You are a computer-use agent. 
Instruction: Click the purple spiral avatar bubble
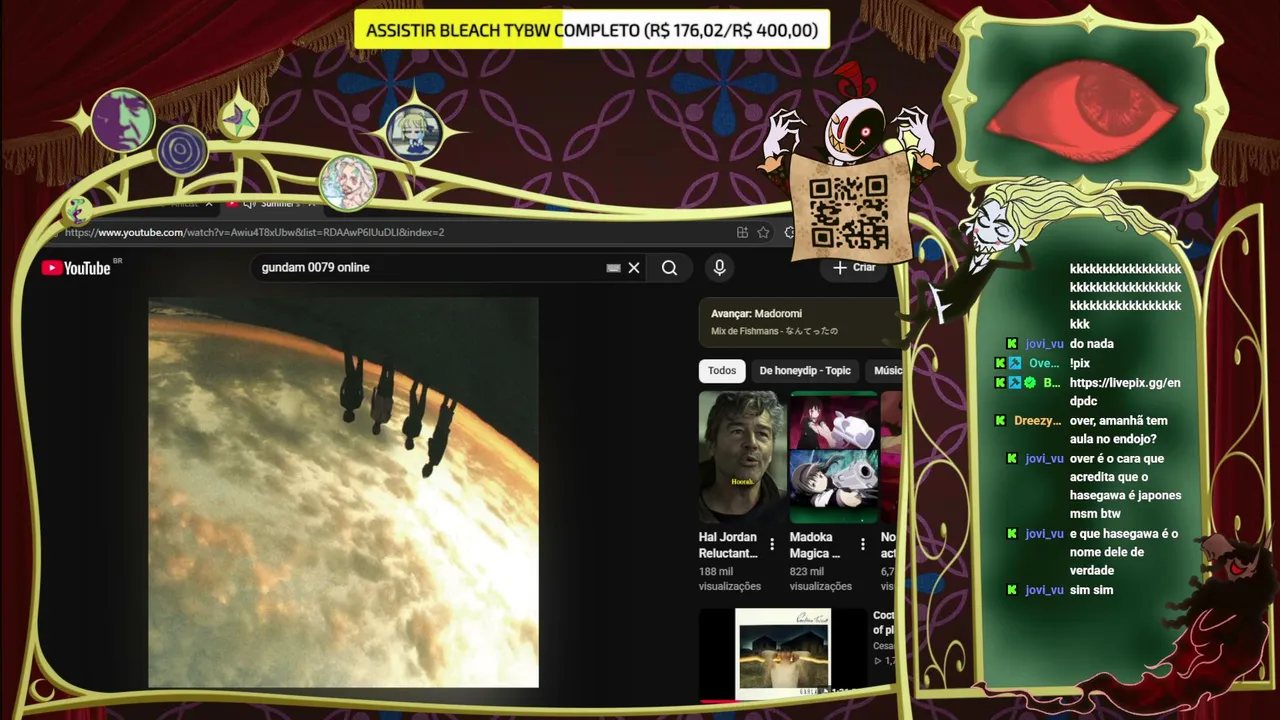[182, 152]
